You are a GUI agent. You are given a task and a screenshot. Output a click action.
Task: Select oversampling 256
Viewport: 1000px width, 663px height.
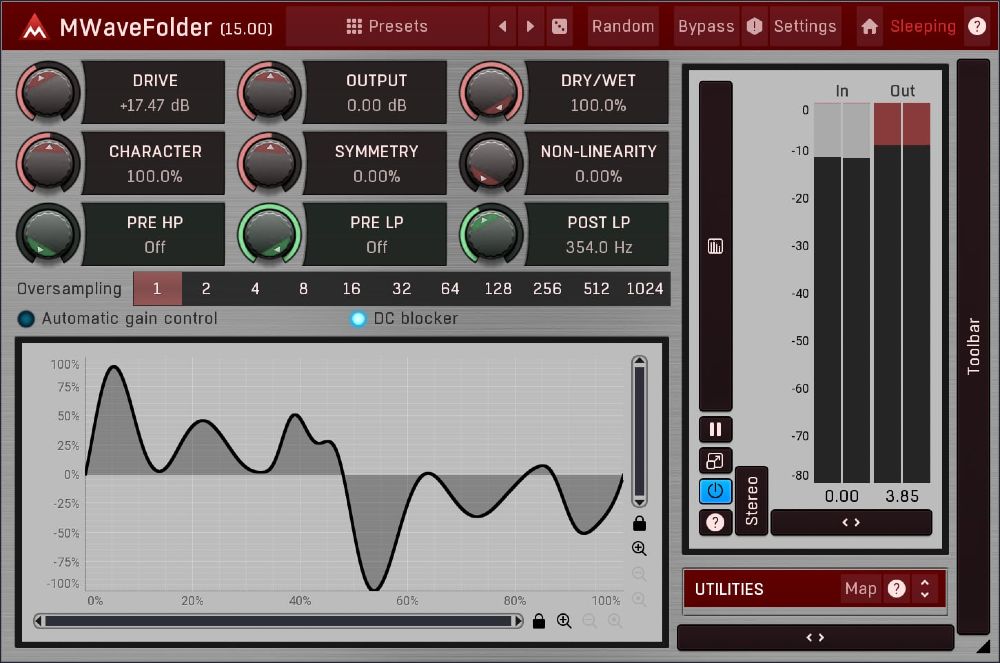547,289
